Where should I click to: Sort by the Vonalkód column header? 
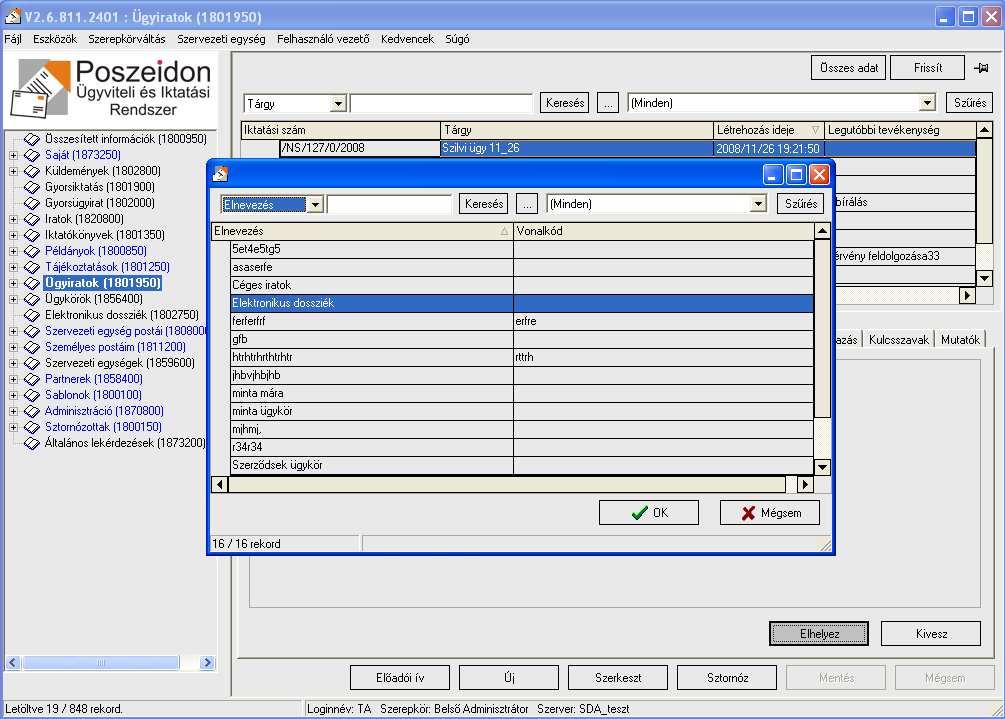pos(663,231)
